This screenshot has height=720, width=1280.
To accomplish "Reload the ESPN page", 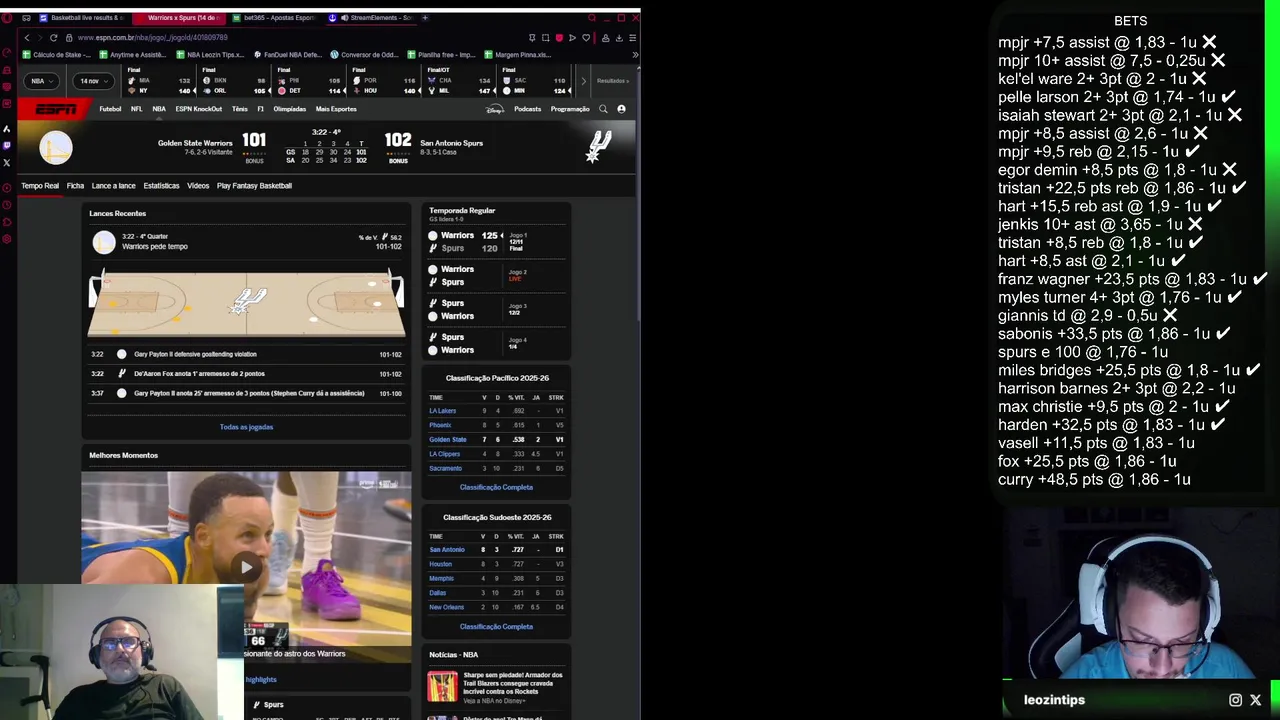I will (54, 38).
